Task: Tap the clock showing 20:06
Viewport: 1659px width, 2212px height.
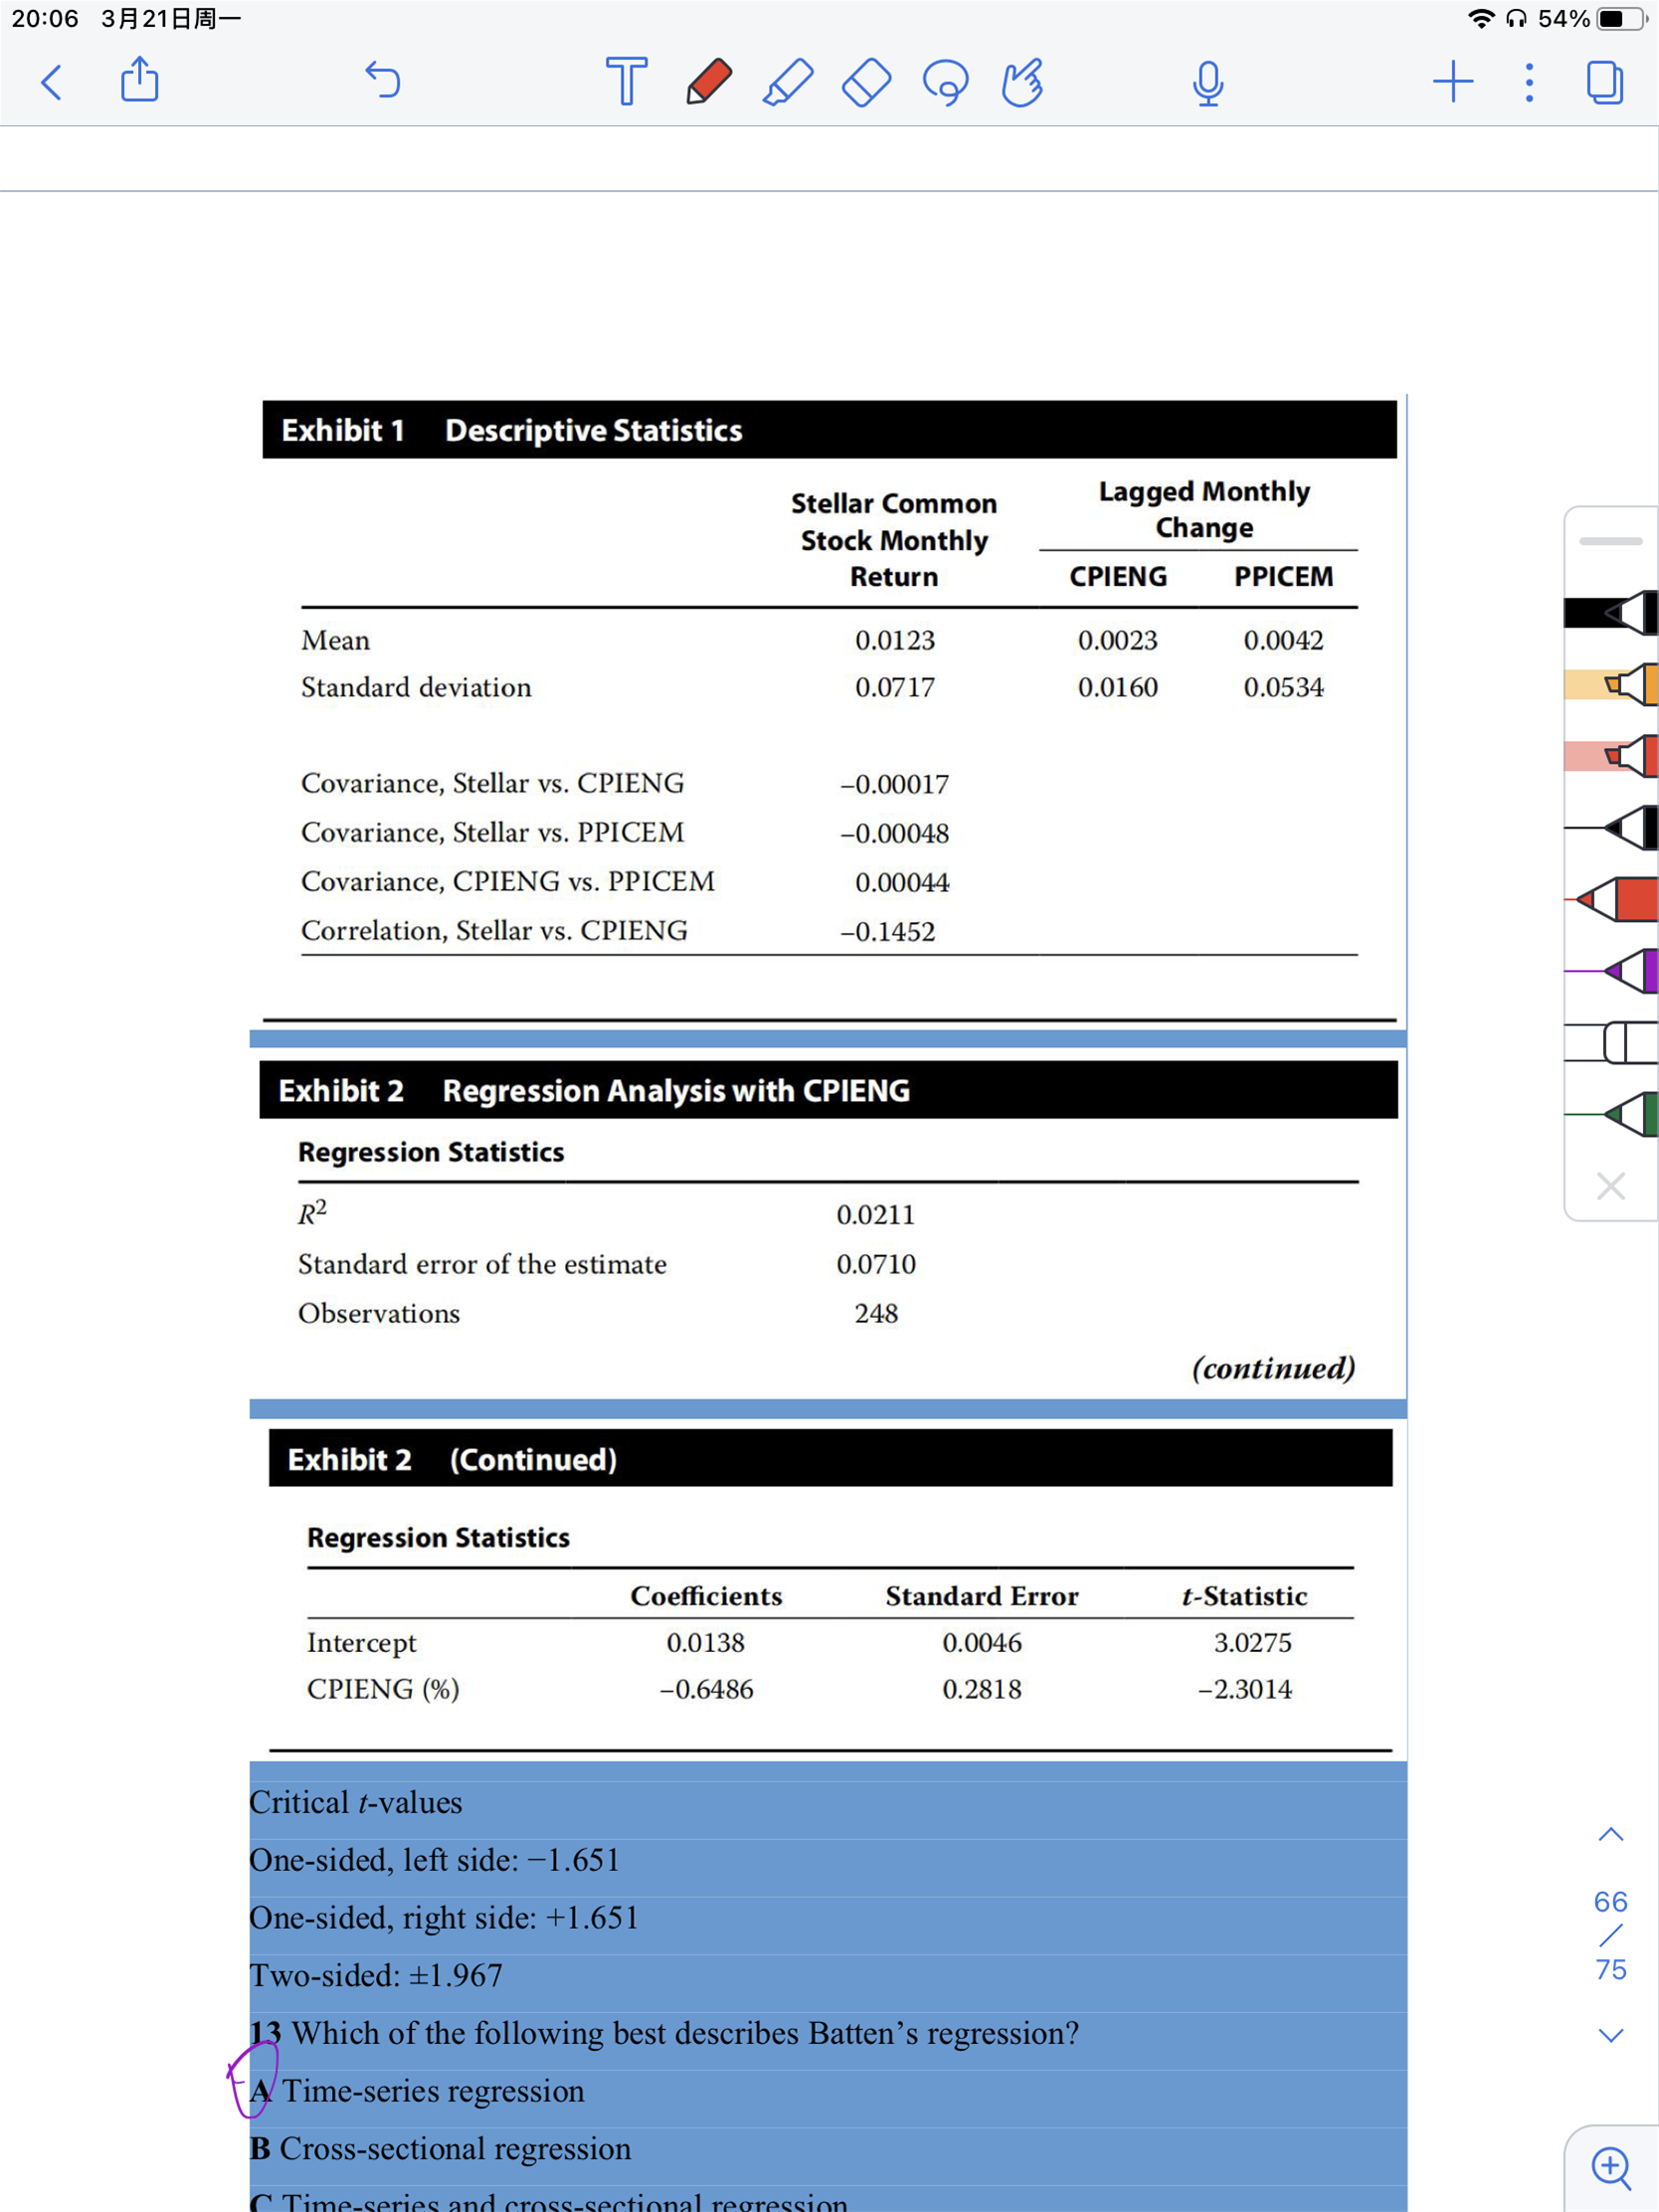Action: [45, 18]
